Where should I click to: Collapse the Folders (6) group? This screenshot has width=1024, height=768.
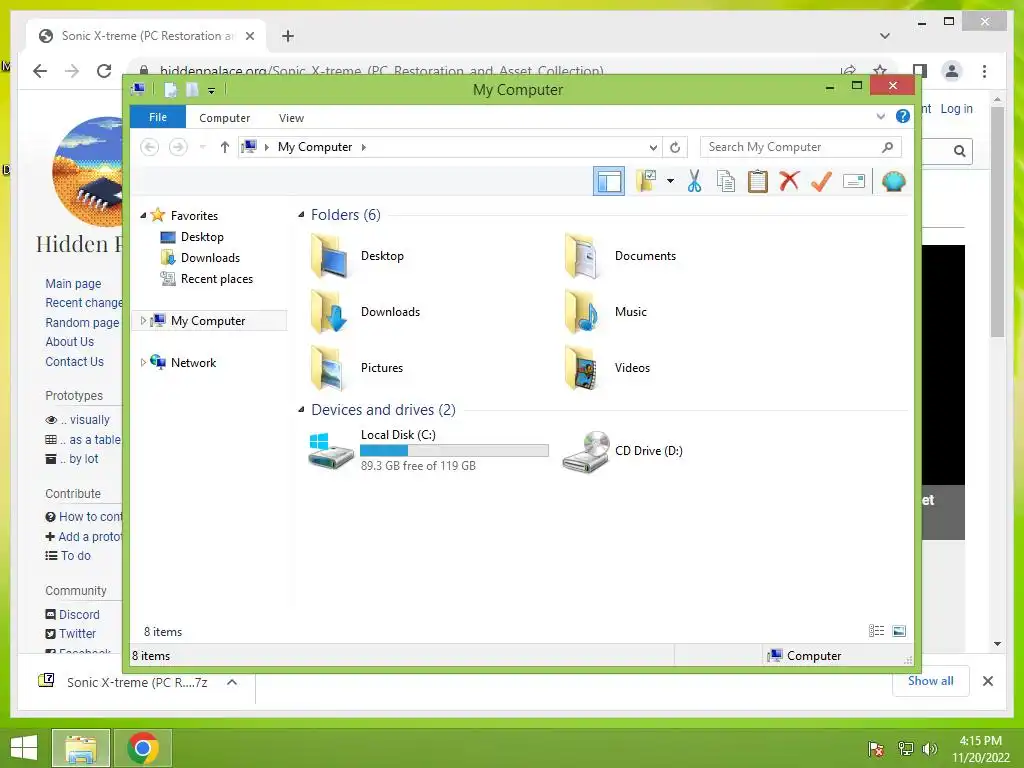click(301, 215)
